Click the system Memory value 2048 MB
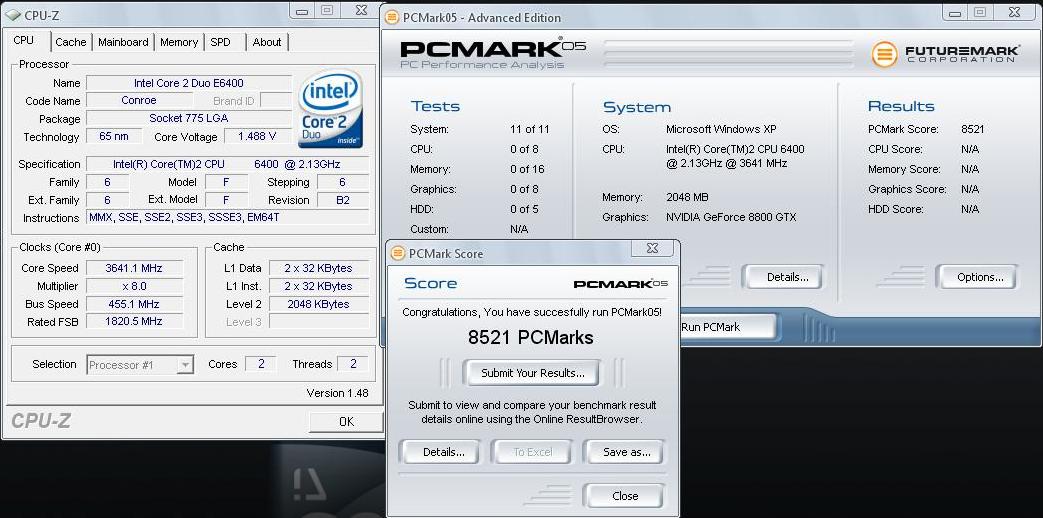 pos(687,197)
